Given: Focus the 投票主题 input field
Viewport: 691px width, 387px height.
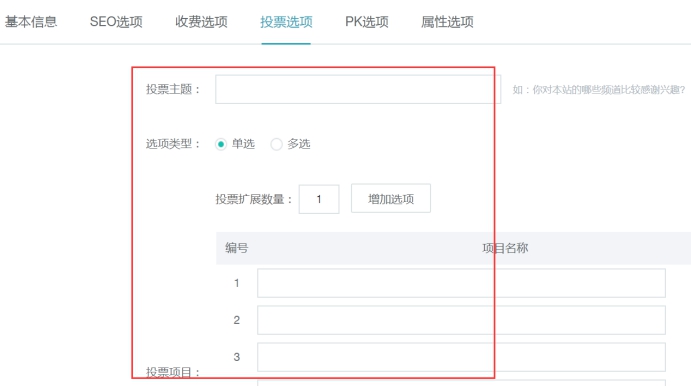Looking at the screenshot, I should coord(358,89).
